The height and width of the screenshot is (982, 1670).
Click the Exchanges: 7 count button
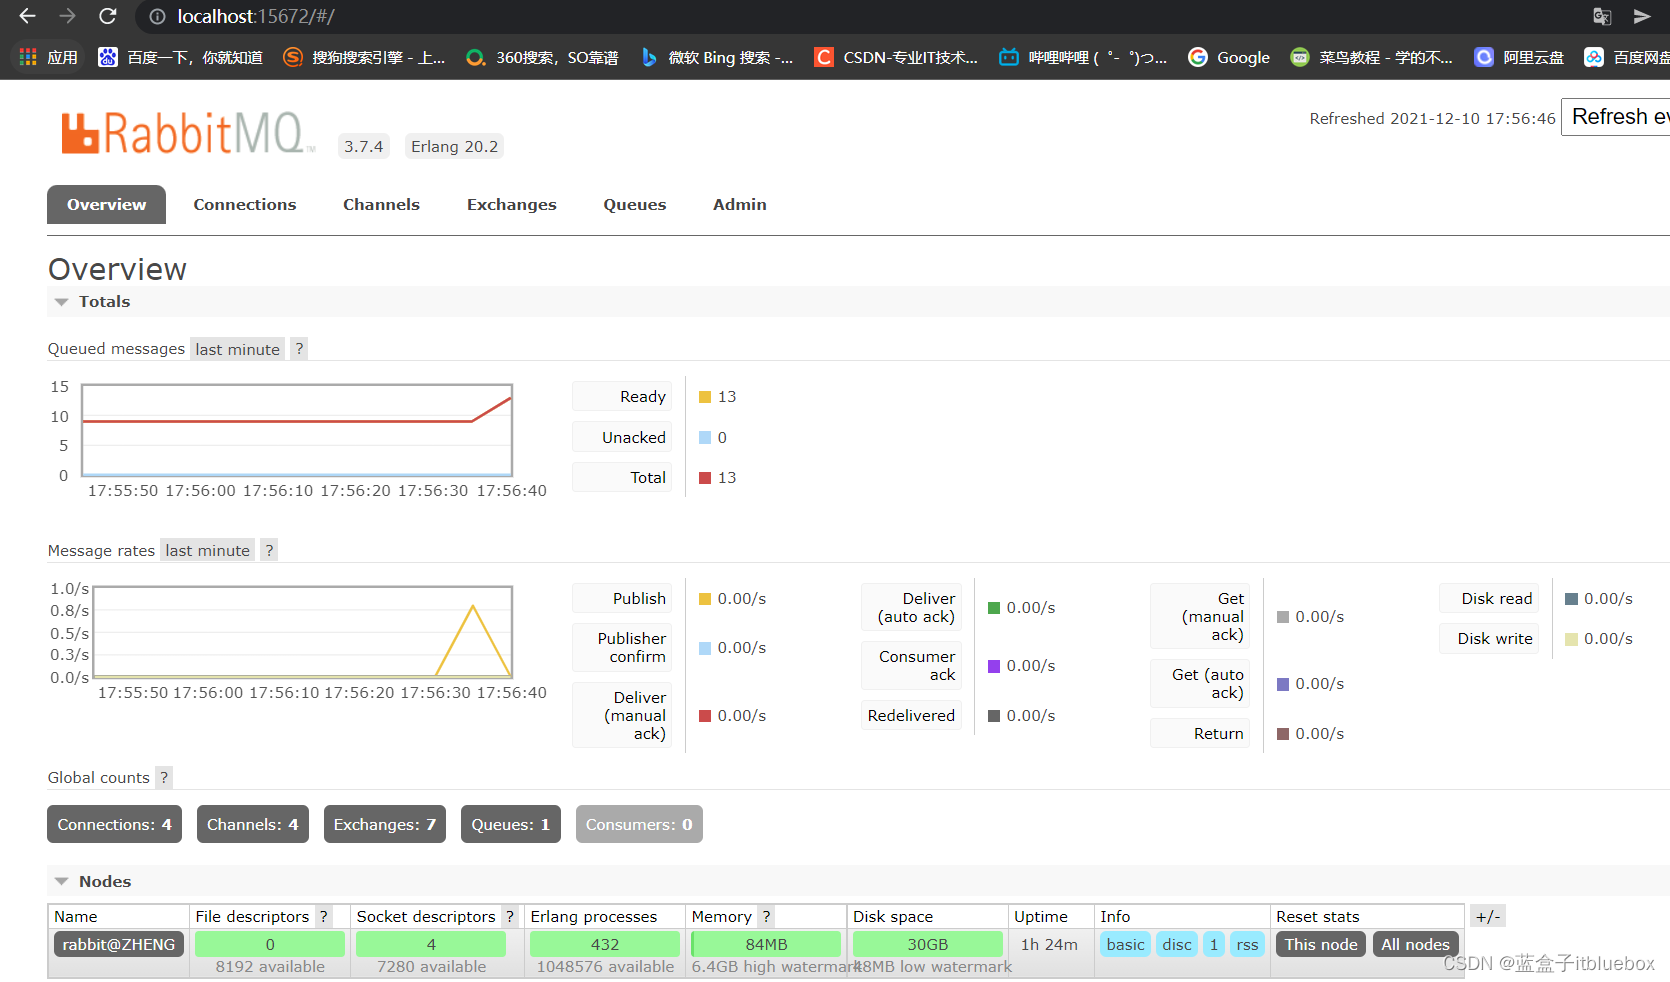(x=384, y=824)
